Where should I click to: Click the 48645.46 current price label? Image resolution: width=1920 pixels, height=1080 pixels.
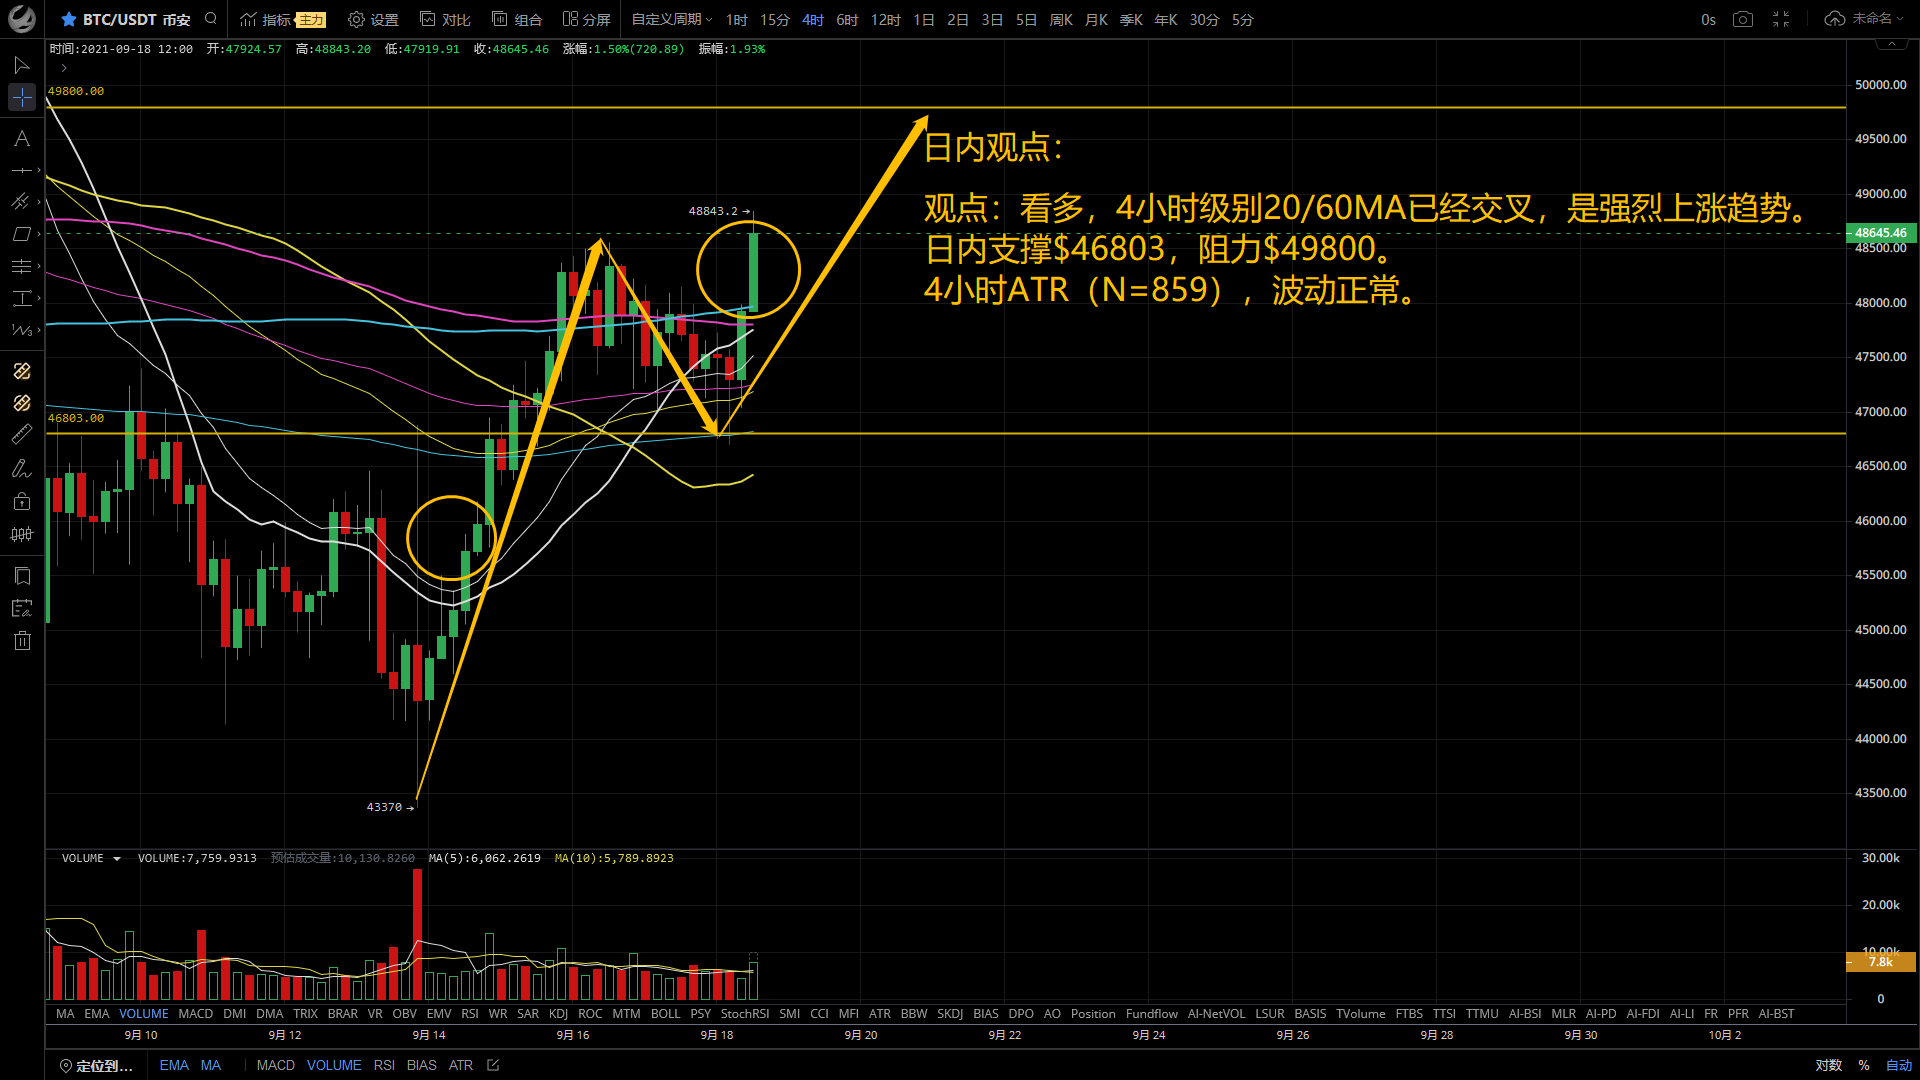coord(1880,233)
